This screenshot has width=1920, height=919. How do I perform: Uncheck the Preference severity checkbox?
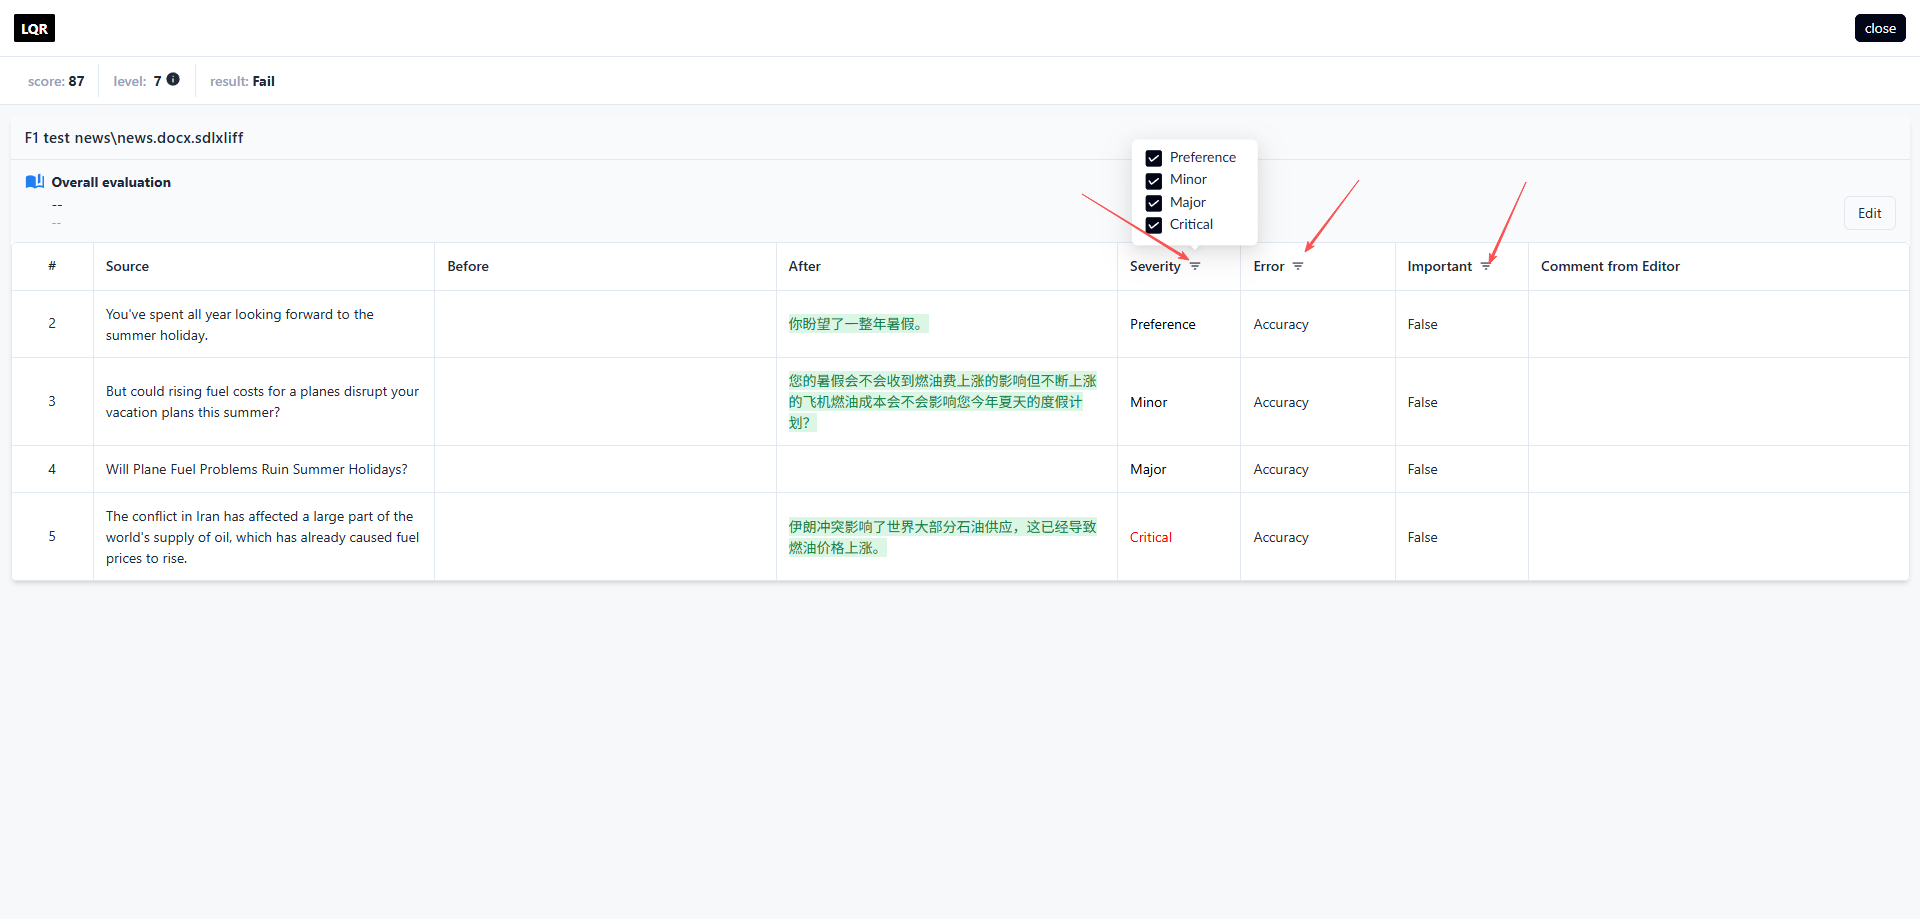(1154, 158)
